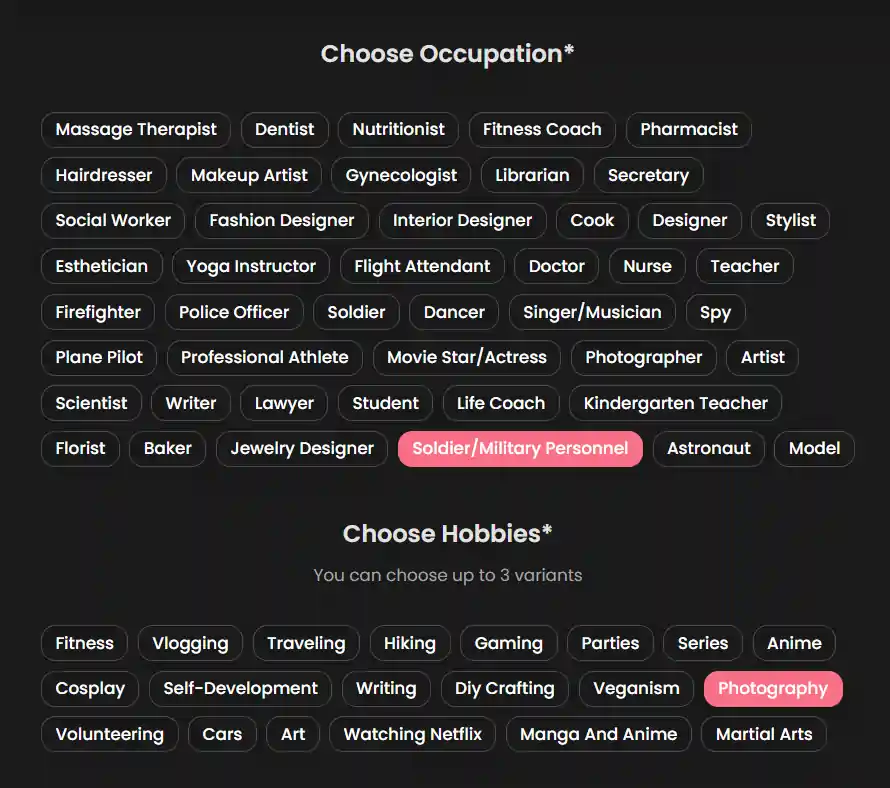Select the Spy occupation
This screenshot has height=788, width=890.
tap(715, 312)
